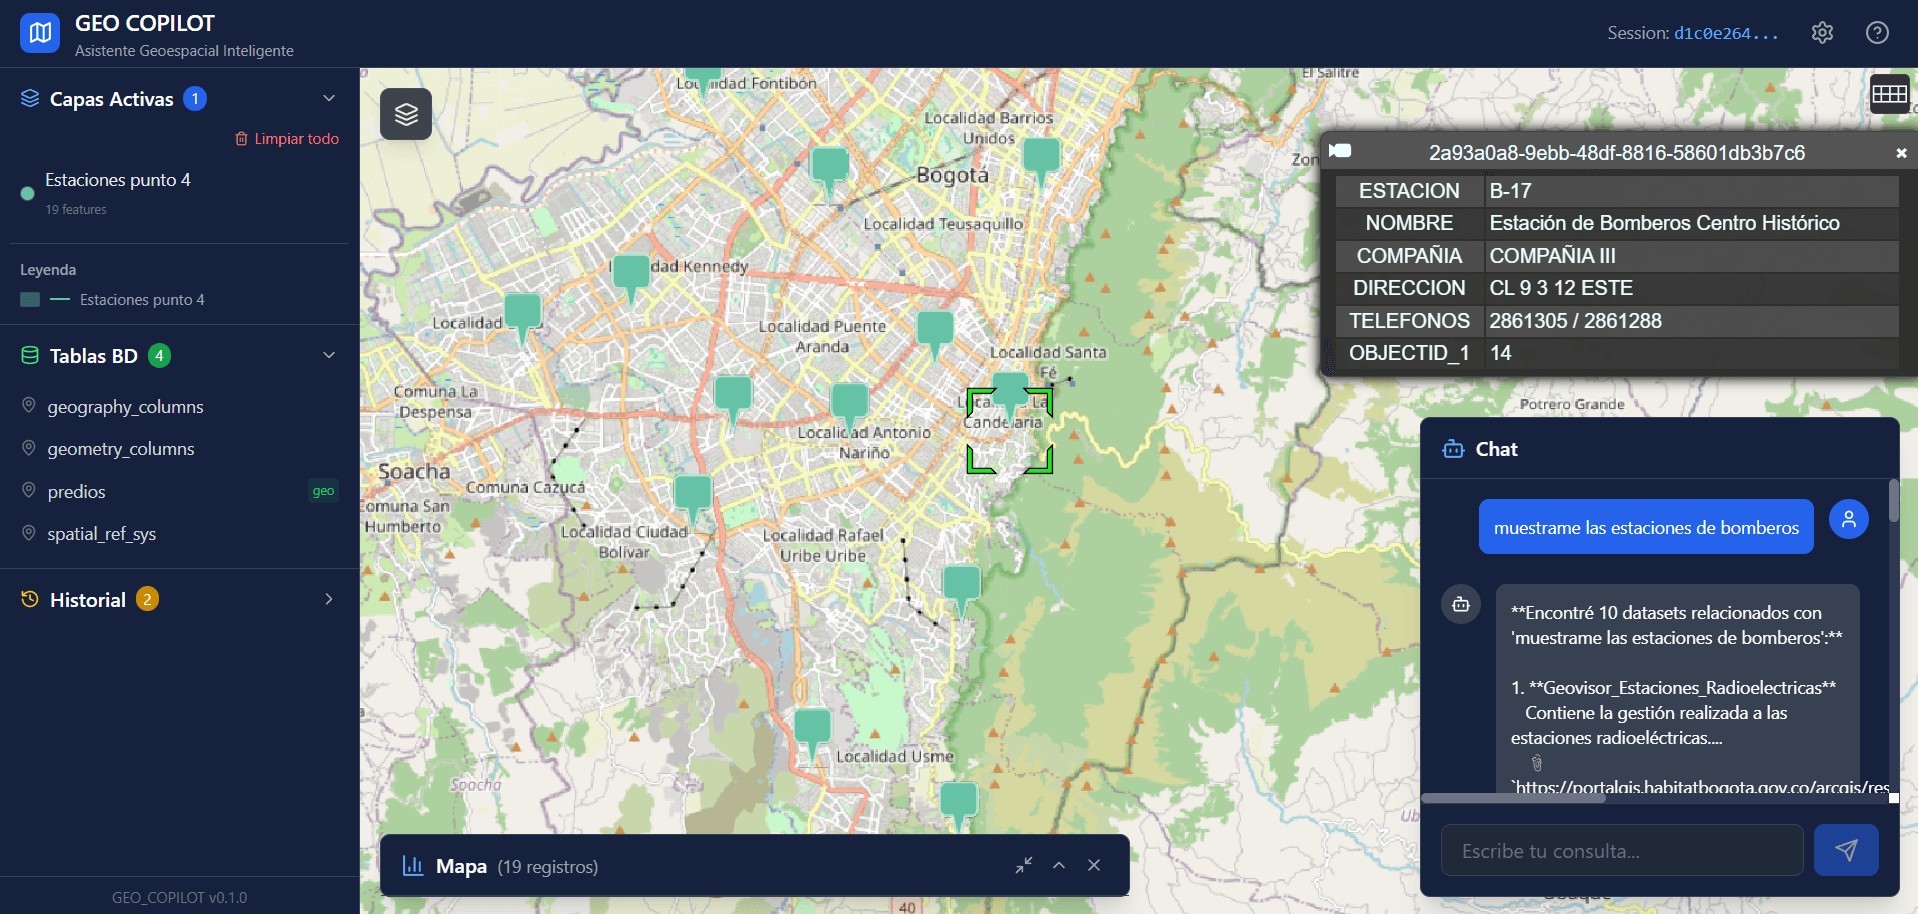Focus the Escribe tu consulta input field
Viewport: 1918px width, 914px height.
(x=1621, y=851)
